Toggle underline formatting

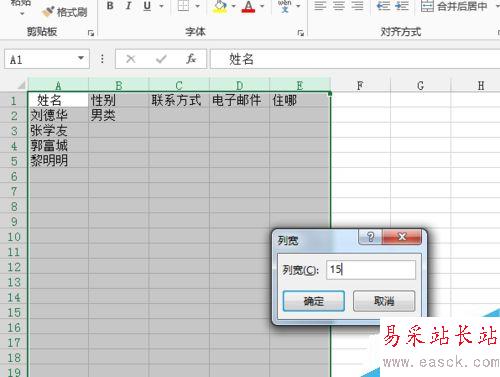[x=147, y=6]
